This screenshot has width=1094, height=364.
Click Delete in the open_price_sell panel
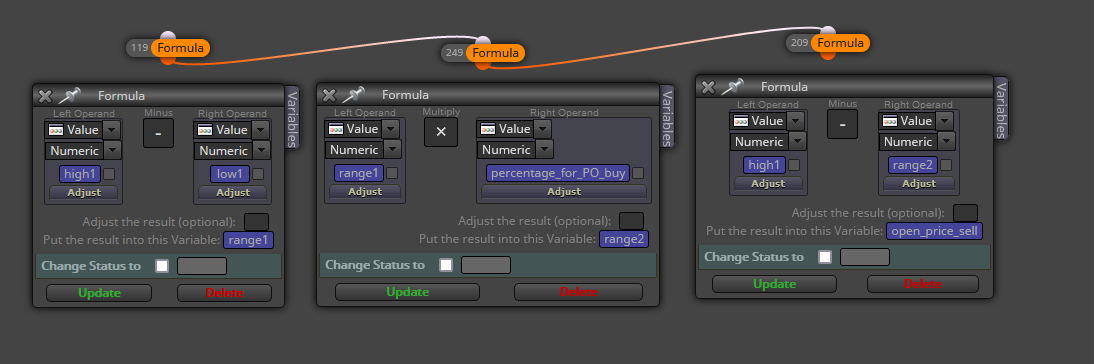pyautogui.click(x=923, y=284)
